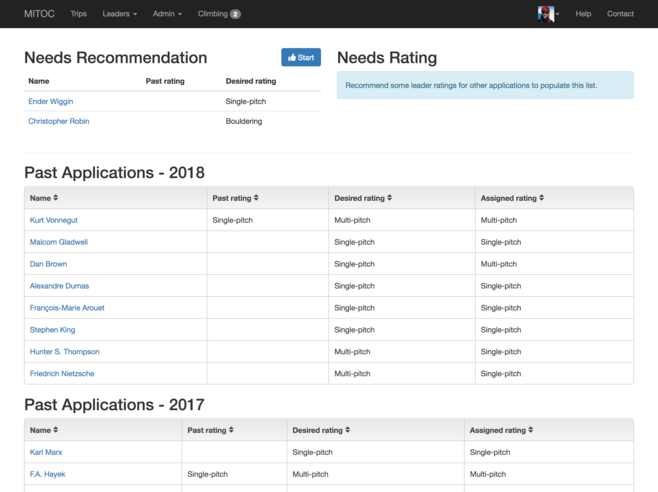Sort 2018 table by Past rating

click(x=236, y=198)
